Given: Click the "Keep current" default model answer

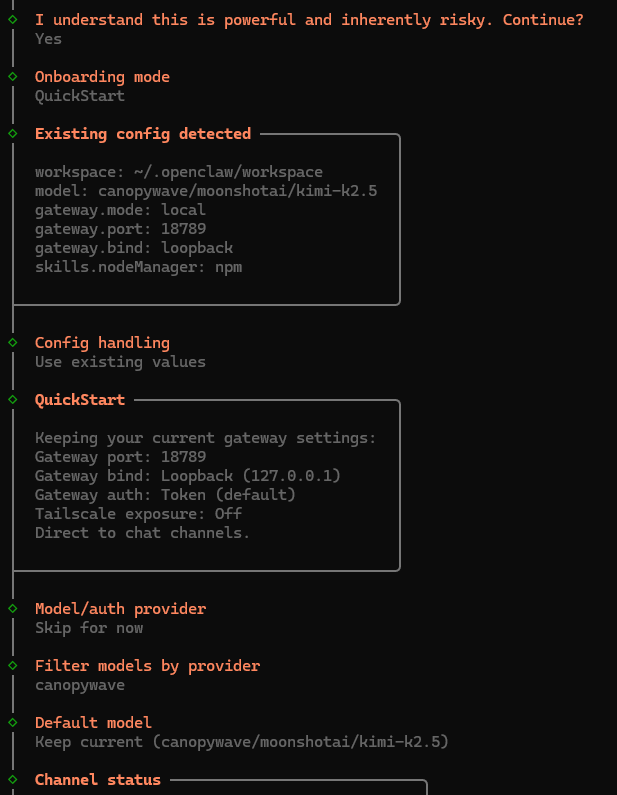Looking at the screenshot, I should (x=242, y=742).
